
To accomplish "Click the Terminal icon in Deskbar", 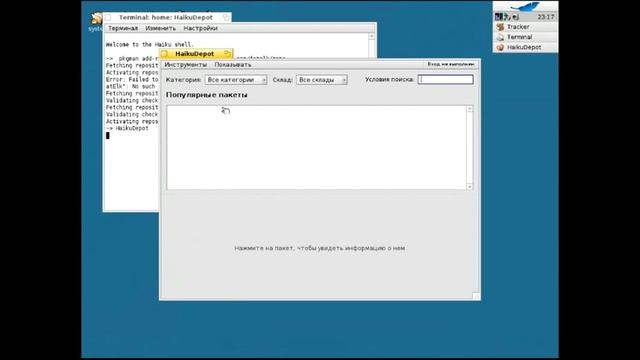I will pos(500,37).
